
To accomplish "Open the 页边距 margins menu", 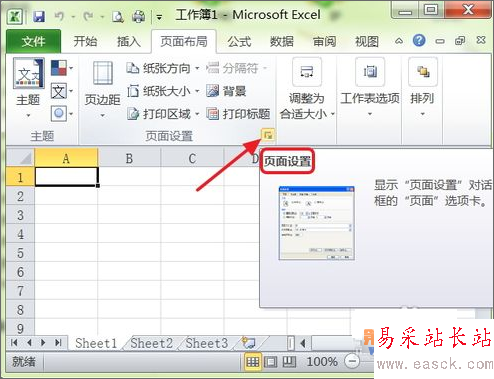I will (x=102, y=89).
